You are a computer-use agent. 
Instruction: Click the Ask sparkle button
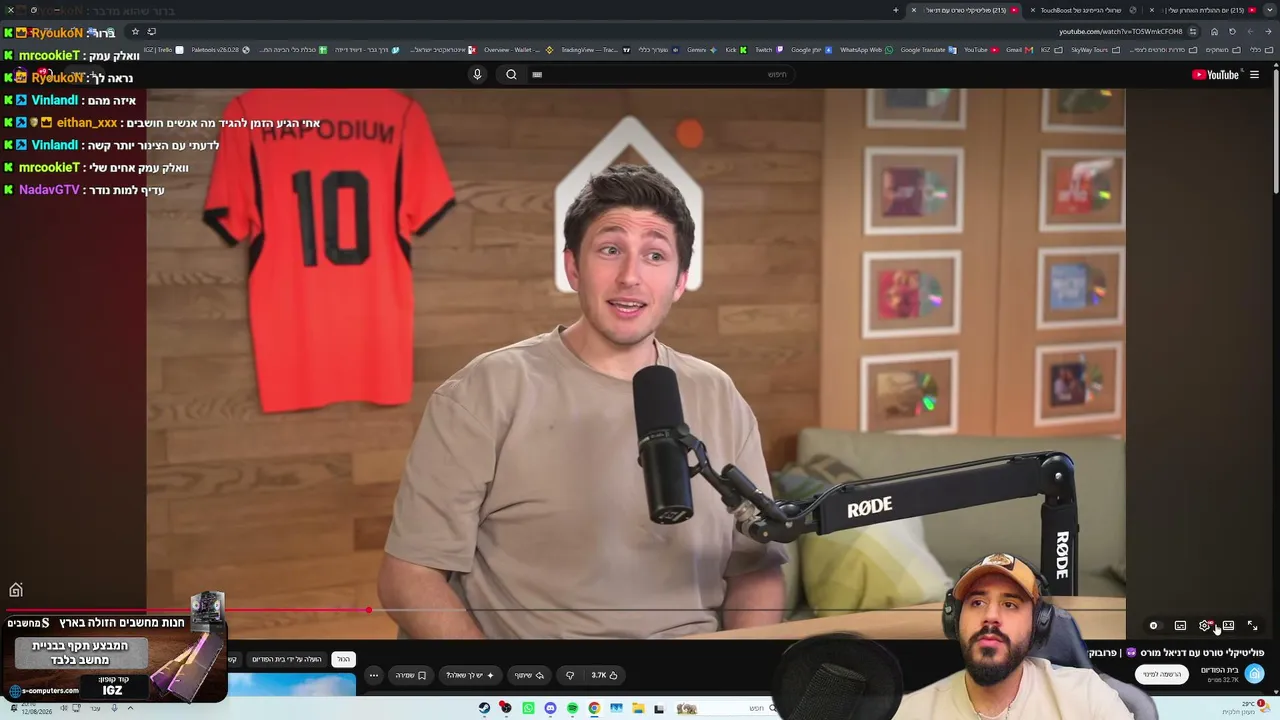pyautogui.click(x=470, y=675)
